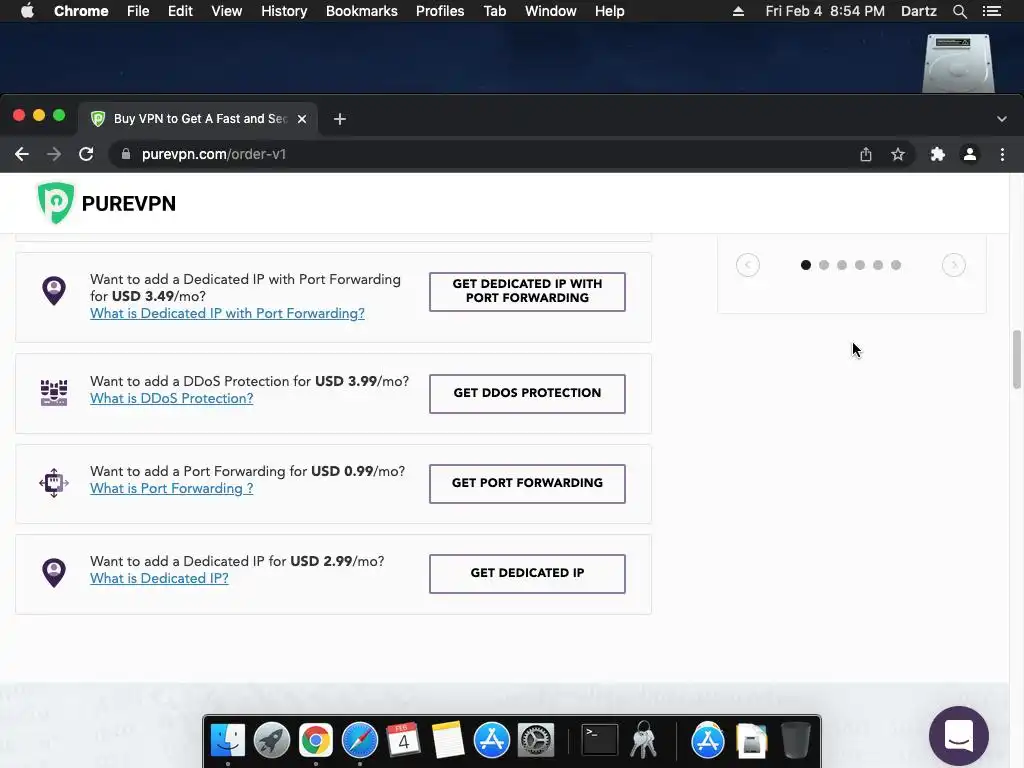Screen dimensions: 1024x768
Task: Share this page using the share icon
Action: (866, 154)
